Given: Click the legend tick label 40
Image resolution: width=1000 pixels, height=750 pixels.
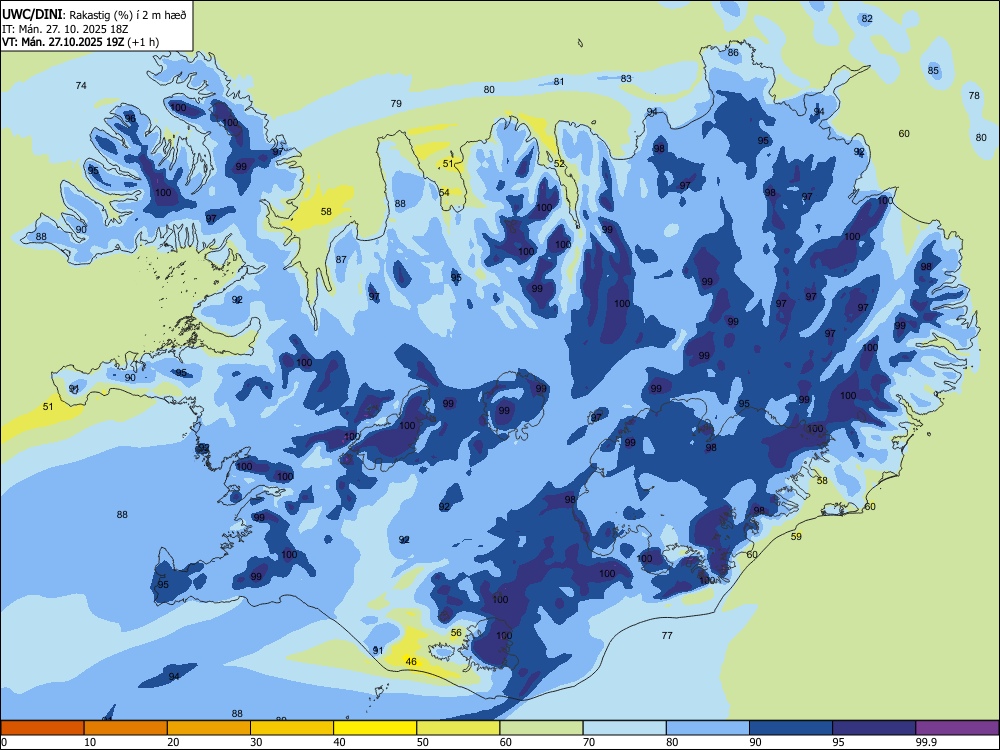Looking at the screenshot, I should pyautogui.click(x=340, y=742).
